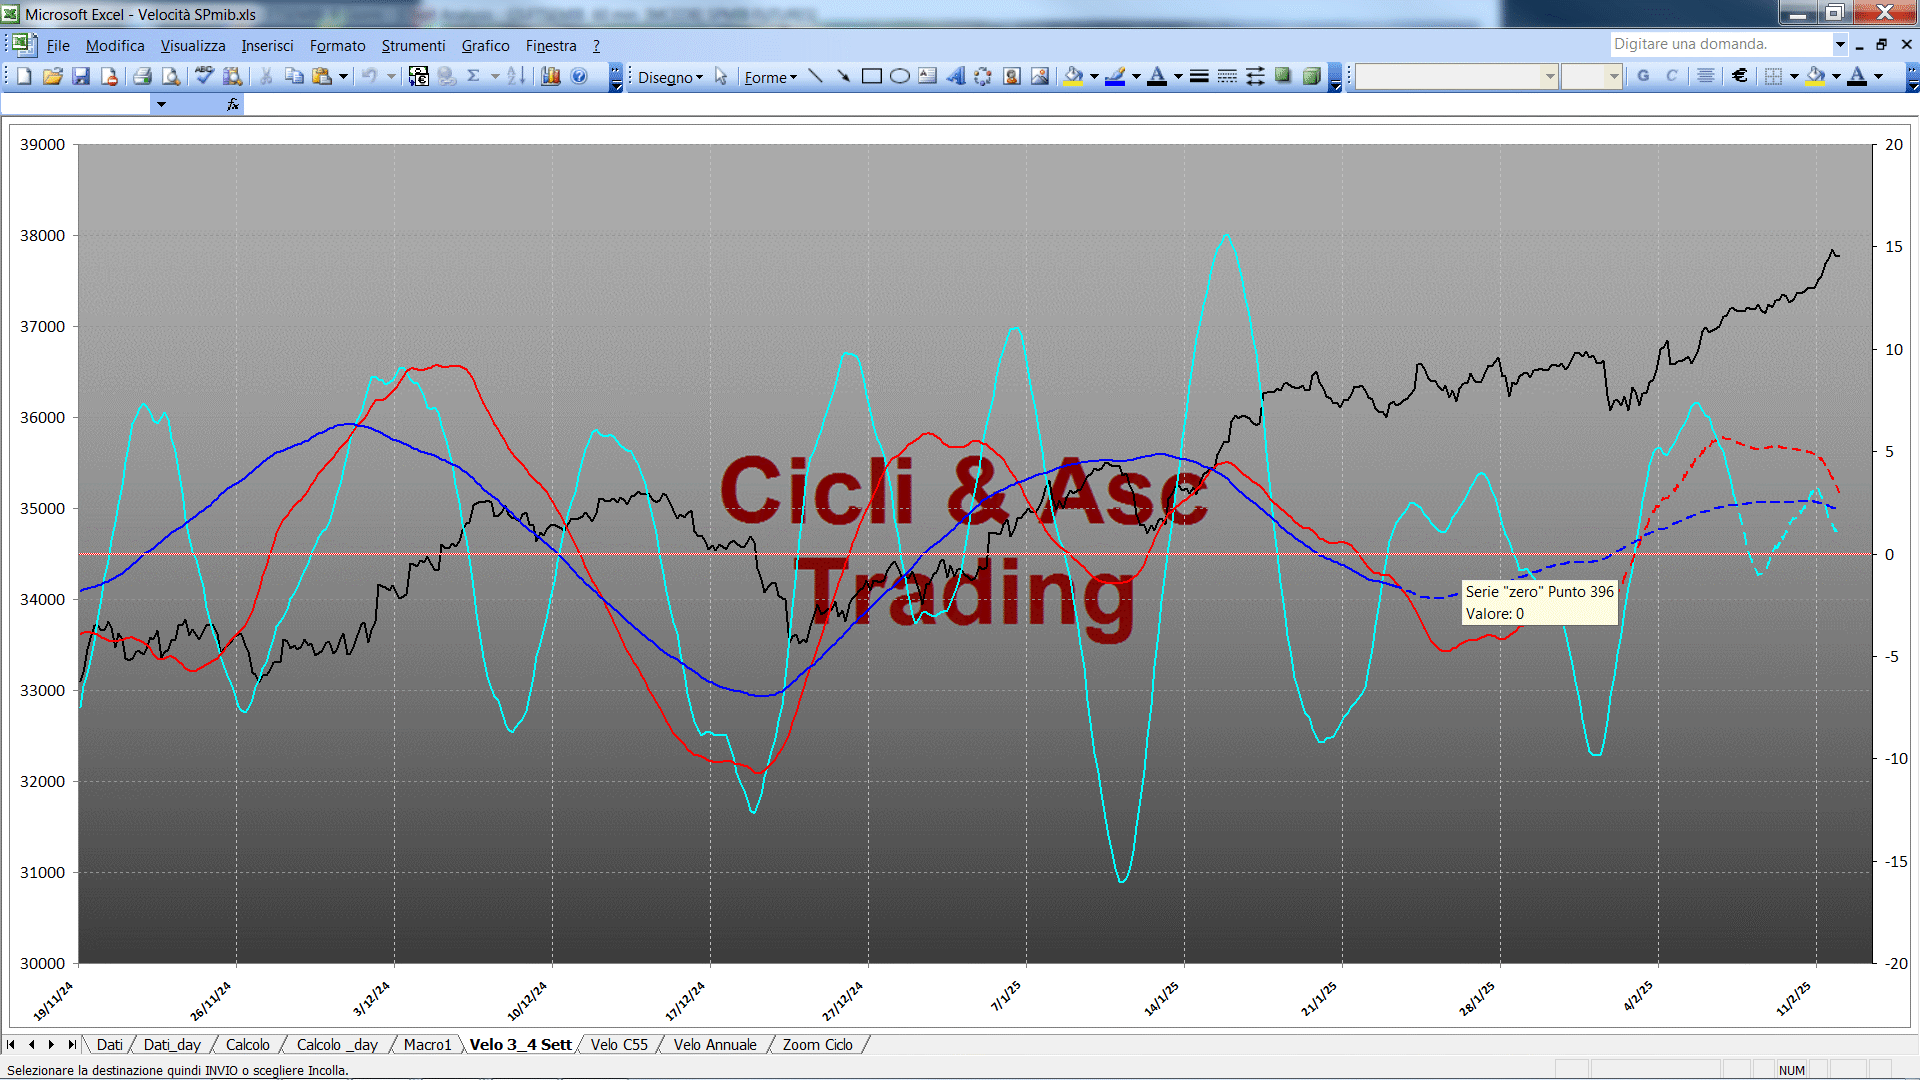The height and width of the screenshot is (1080, 1920).
Task: Expand the AutoSum functions dropdown arrow
Action: pos(495,76)
